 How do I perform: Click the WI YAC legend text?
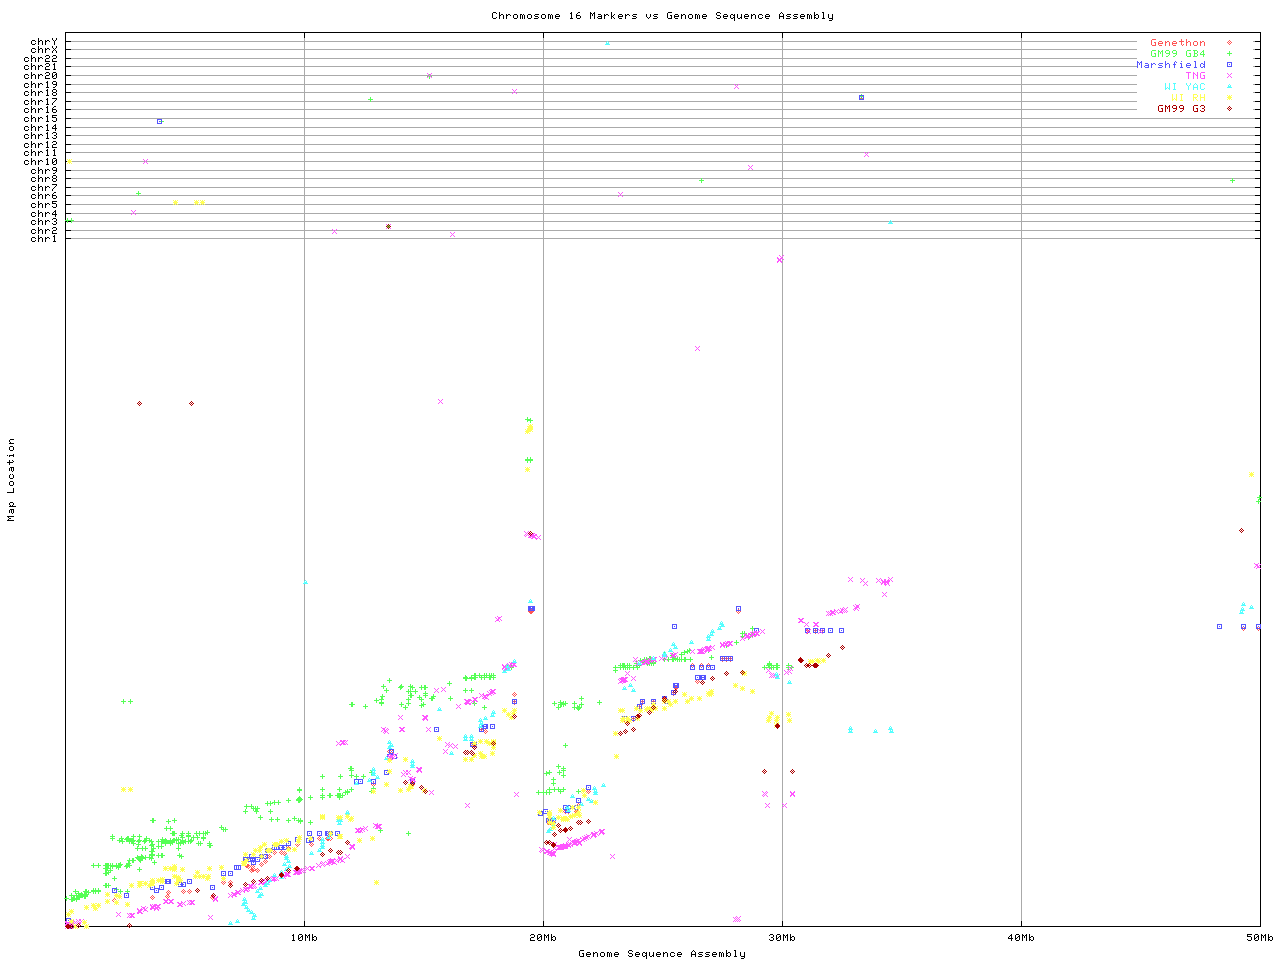tap(1184, 87)
